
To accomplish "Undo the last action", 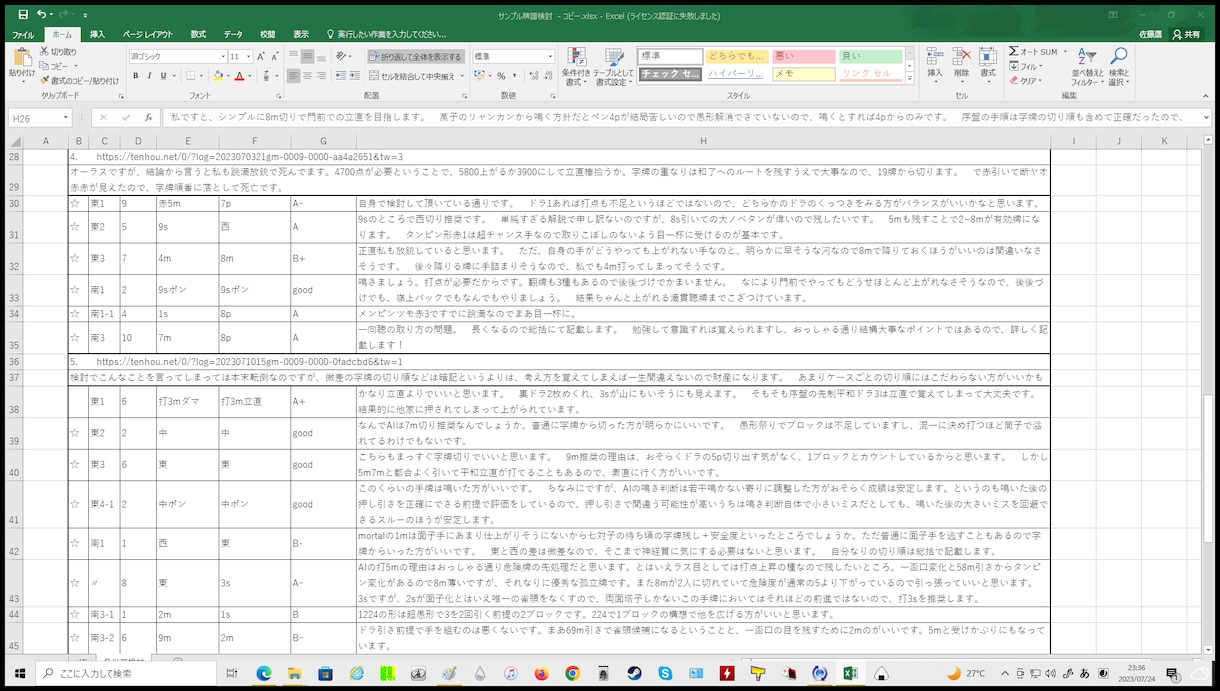I will tap(41, 15).
